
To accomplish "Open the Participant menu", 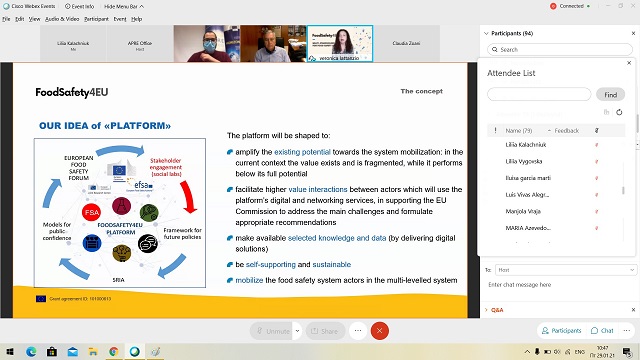I will (96, 19).
